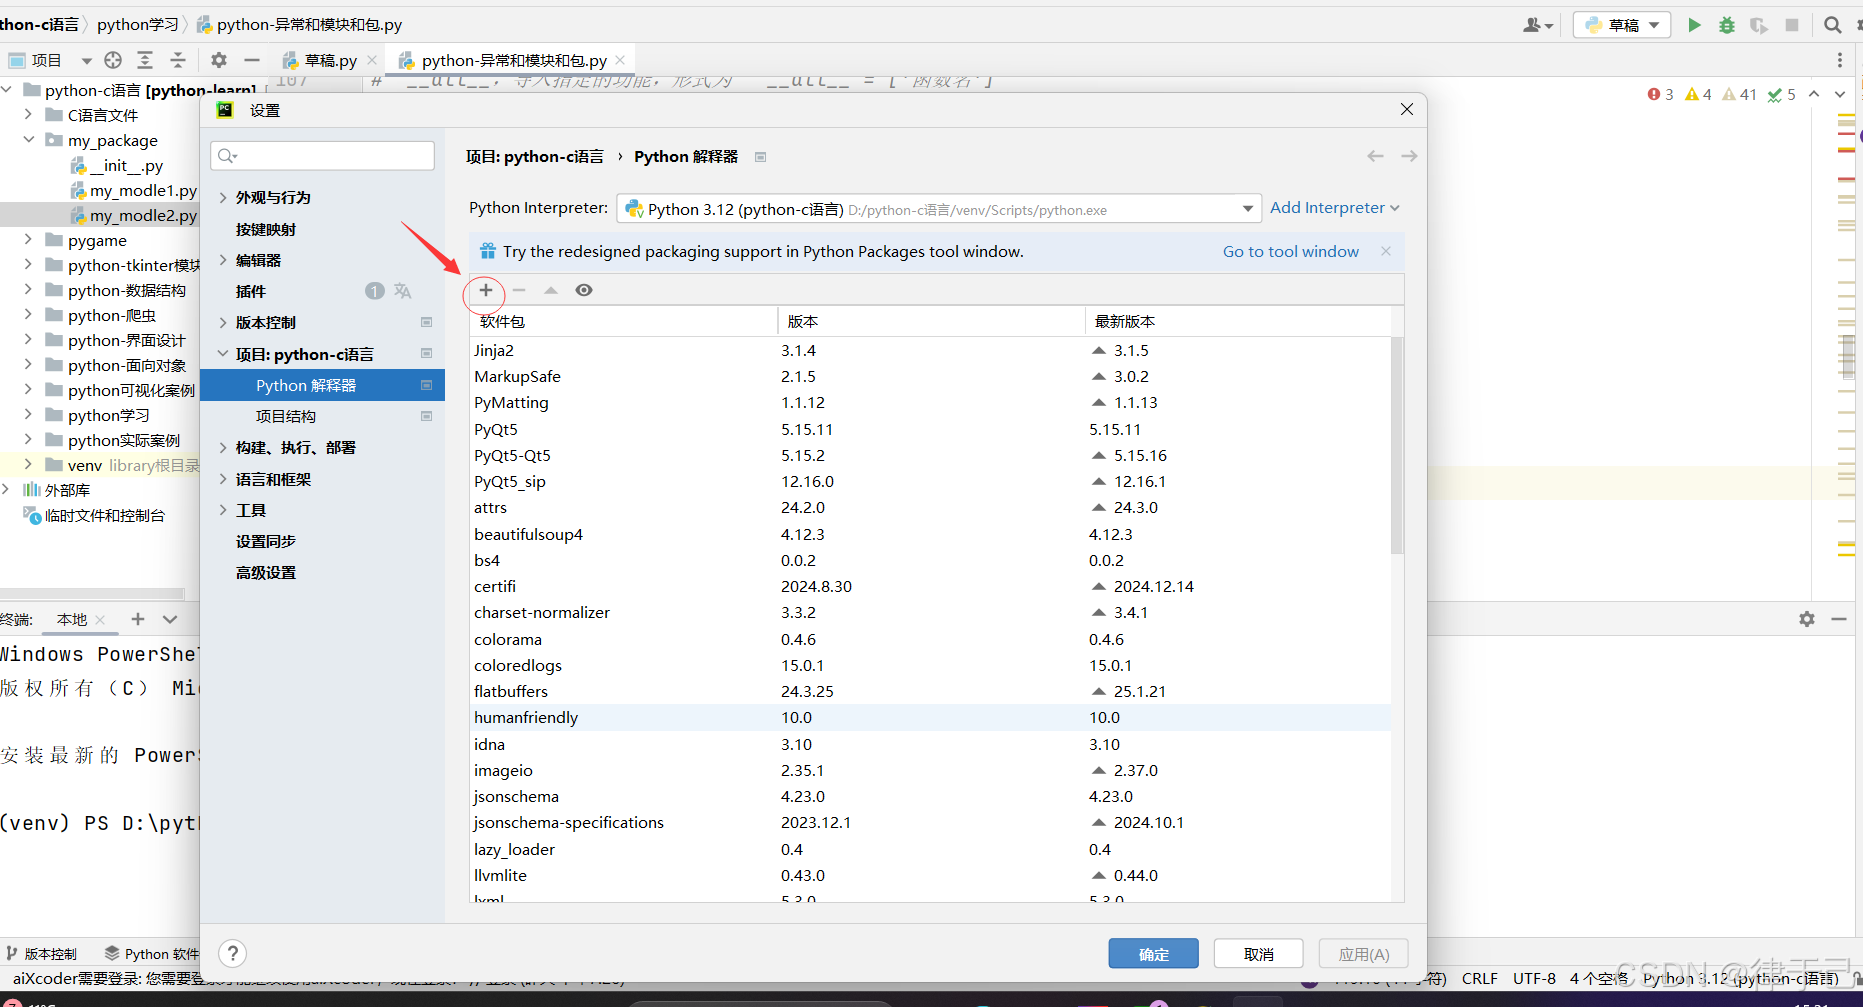
Task: Open the Python Interpreter dropdown
Action: pyautogui.click(x=939, y=209)
